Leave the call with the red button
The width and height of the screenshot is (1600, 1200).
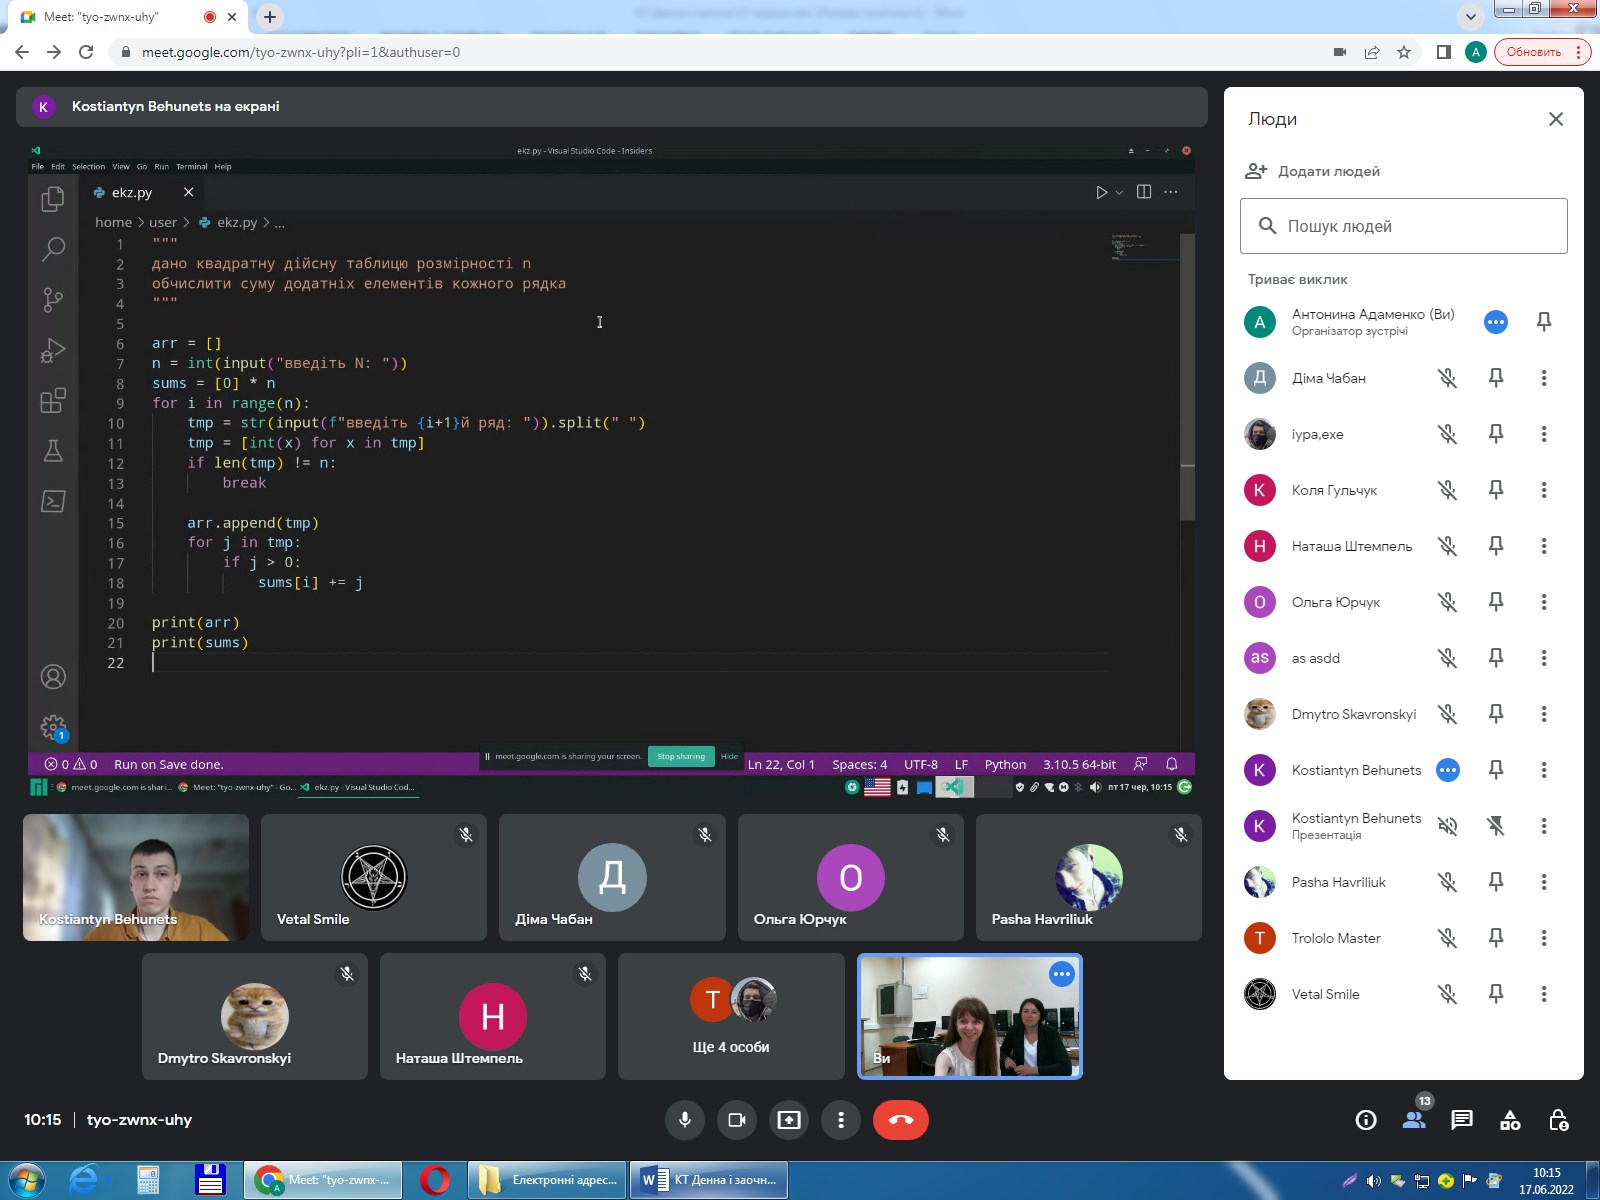[900, 1120]
